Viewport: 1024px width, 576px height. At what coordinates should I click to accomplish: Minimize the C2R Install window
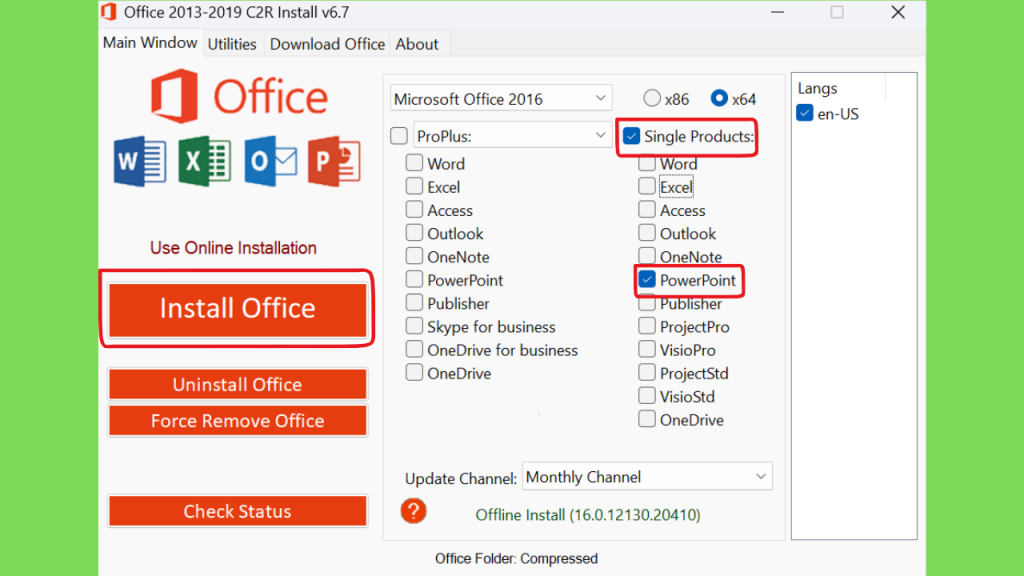(x=777, y=12)
